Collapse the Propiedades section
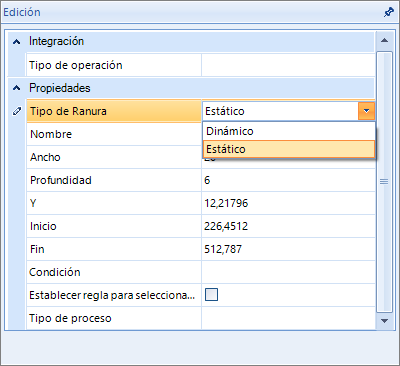The image size is (400, 366). (x=16, y=88)
